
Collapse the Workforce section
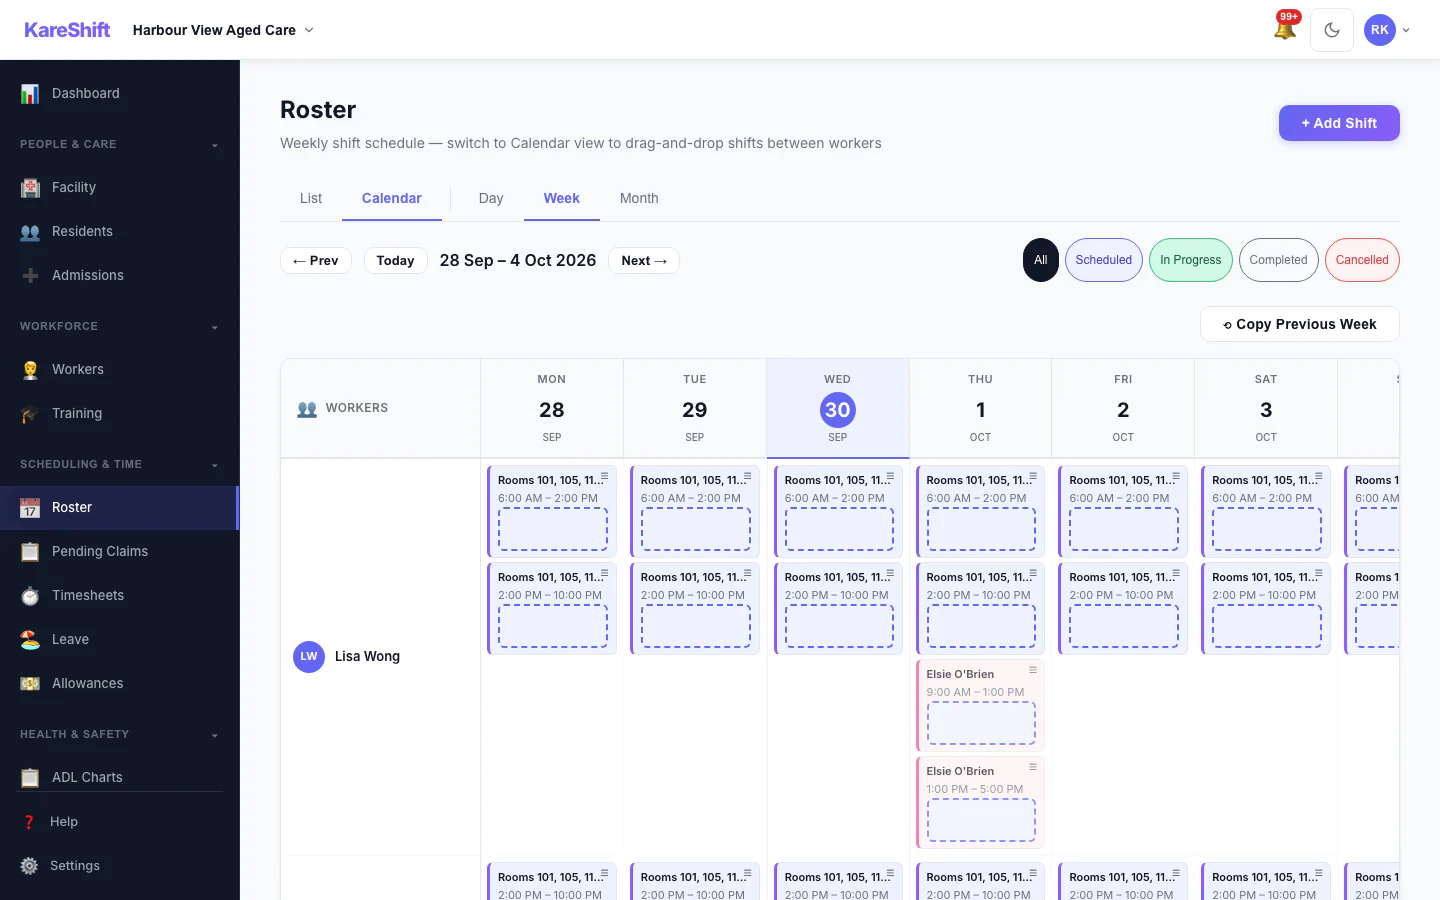pos(120,327)
